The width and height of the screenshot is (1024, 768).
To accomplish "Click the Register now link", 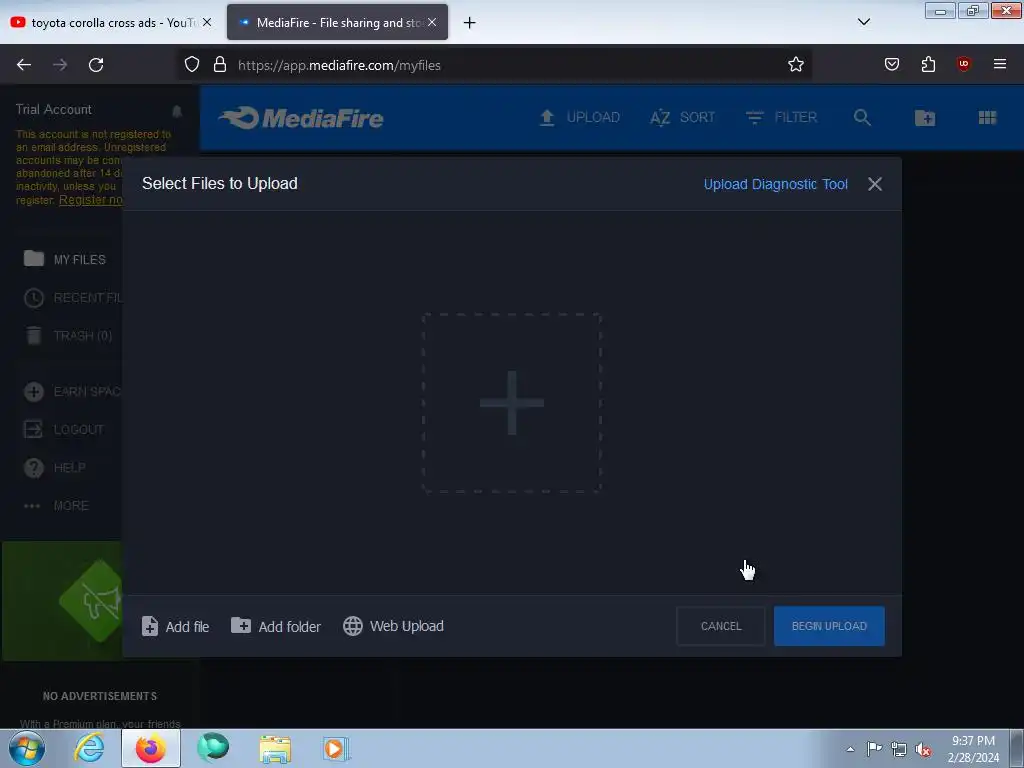I will tap(91, 200).
